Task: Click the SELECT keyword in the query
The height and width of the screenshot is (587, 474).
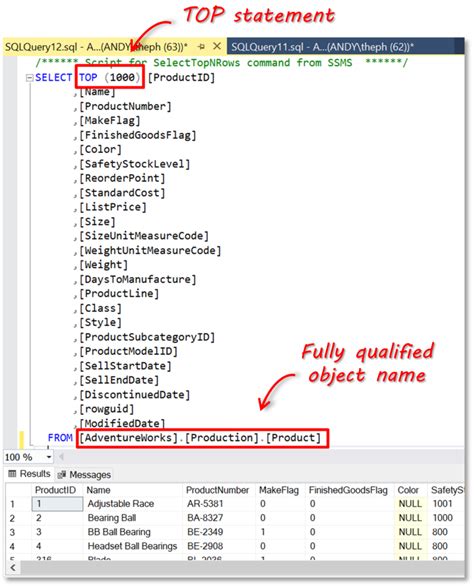Action: pos(54,77)
